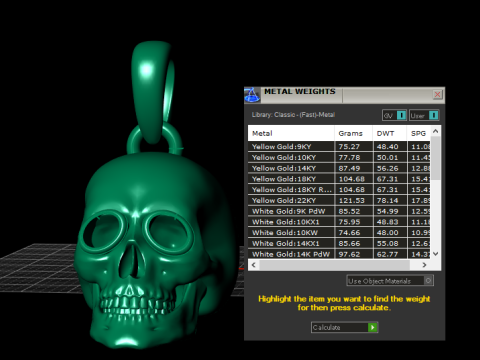This screenshot has width=480, height=360.
Task: Click the 85.66 grams cell
Action: click(353, 243)
